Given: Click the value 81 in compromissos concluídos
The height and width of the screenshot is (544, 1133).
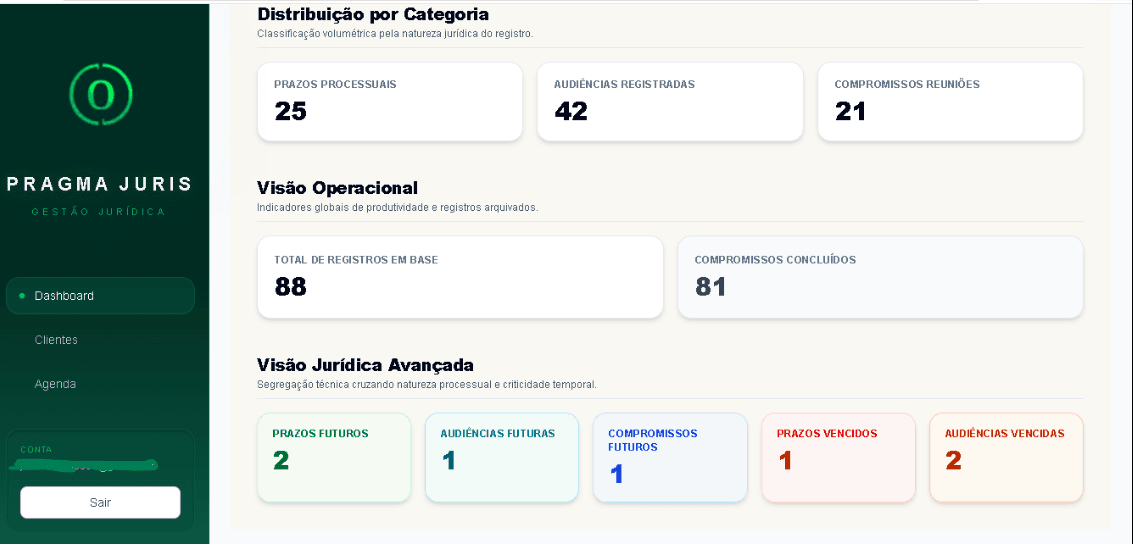Looking at the screenshot, I should (710, 287).
